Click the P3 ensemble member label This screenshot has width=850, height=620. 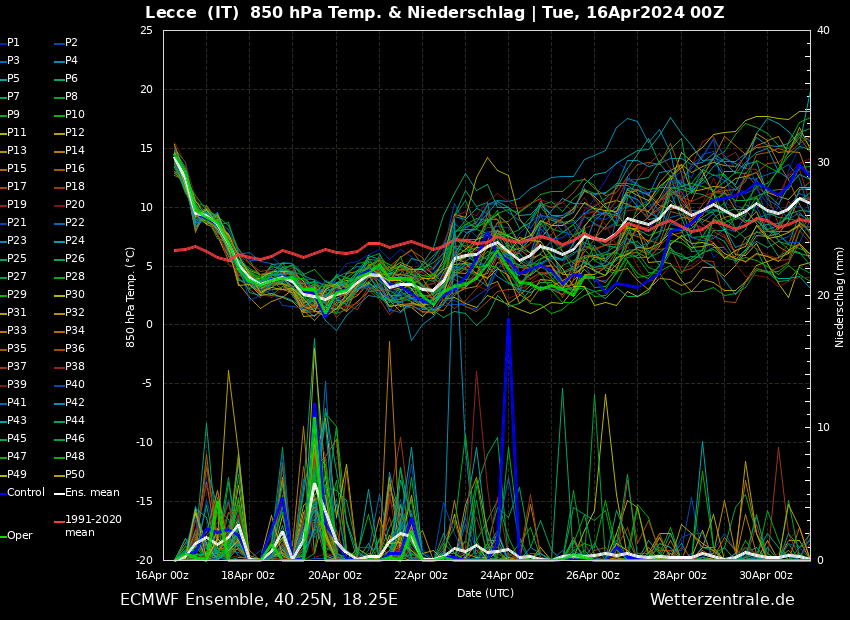coord(10,60)
